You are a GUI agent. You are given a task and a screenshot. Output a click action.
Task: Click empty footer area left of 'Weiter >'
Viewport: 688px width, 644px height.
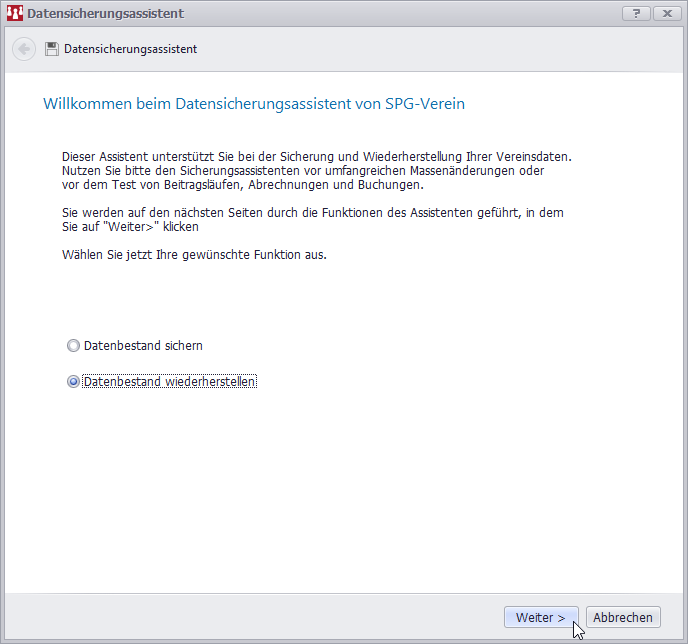click(250, 618)
